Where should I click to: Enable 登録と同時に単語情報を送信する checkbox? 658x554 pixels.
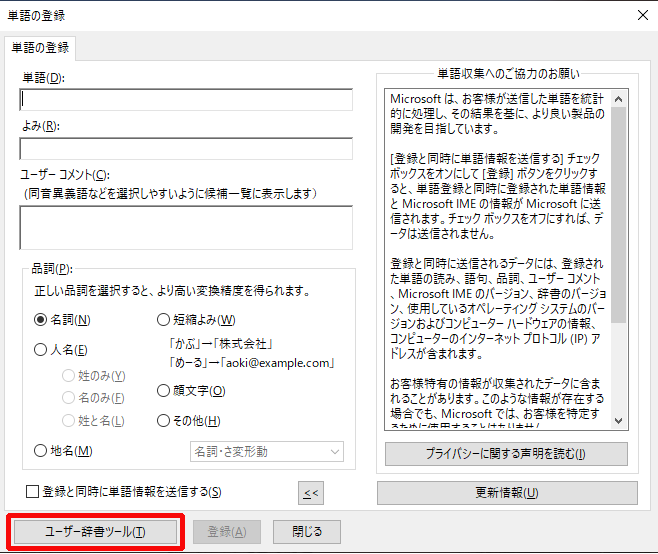click(33, 492)
